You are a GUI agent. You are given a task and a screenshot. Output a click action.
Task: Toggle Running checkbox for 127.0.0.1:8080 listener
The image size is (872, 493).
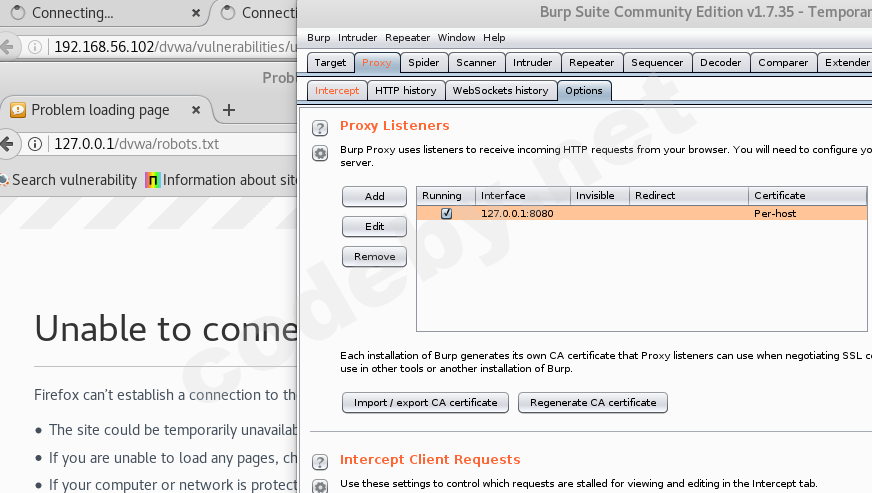pyautogui.click(x=446, y=213)
